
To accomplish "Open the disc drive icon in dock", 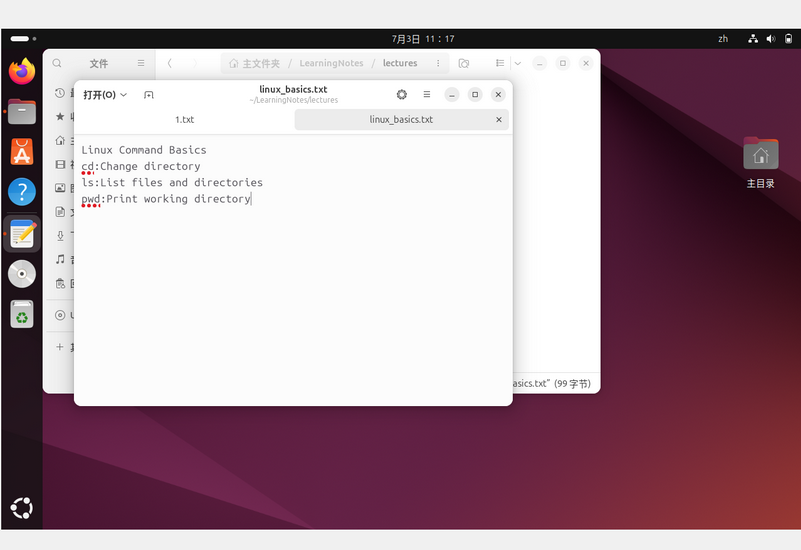I will point(22,274).
